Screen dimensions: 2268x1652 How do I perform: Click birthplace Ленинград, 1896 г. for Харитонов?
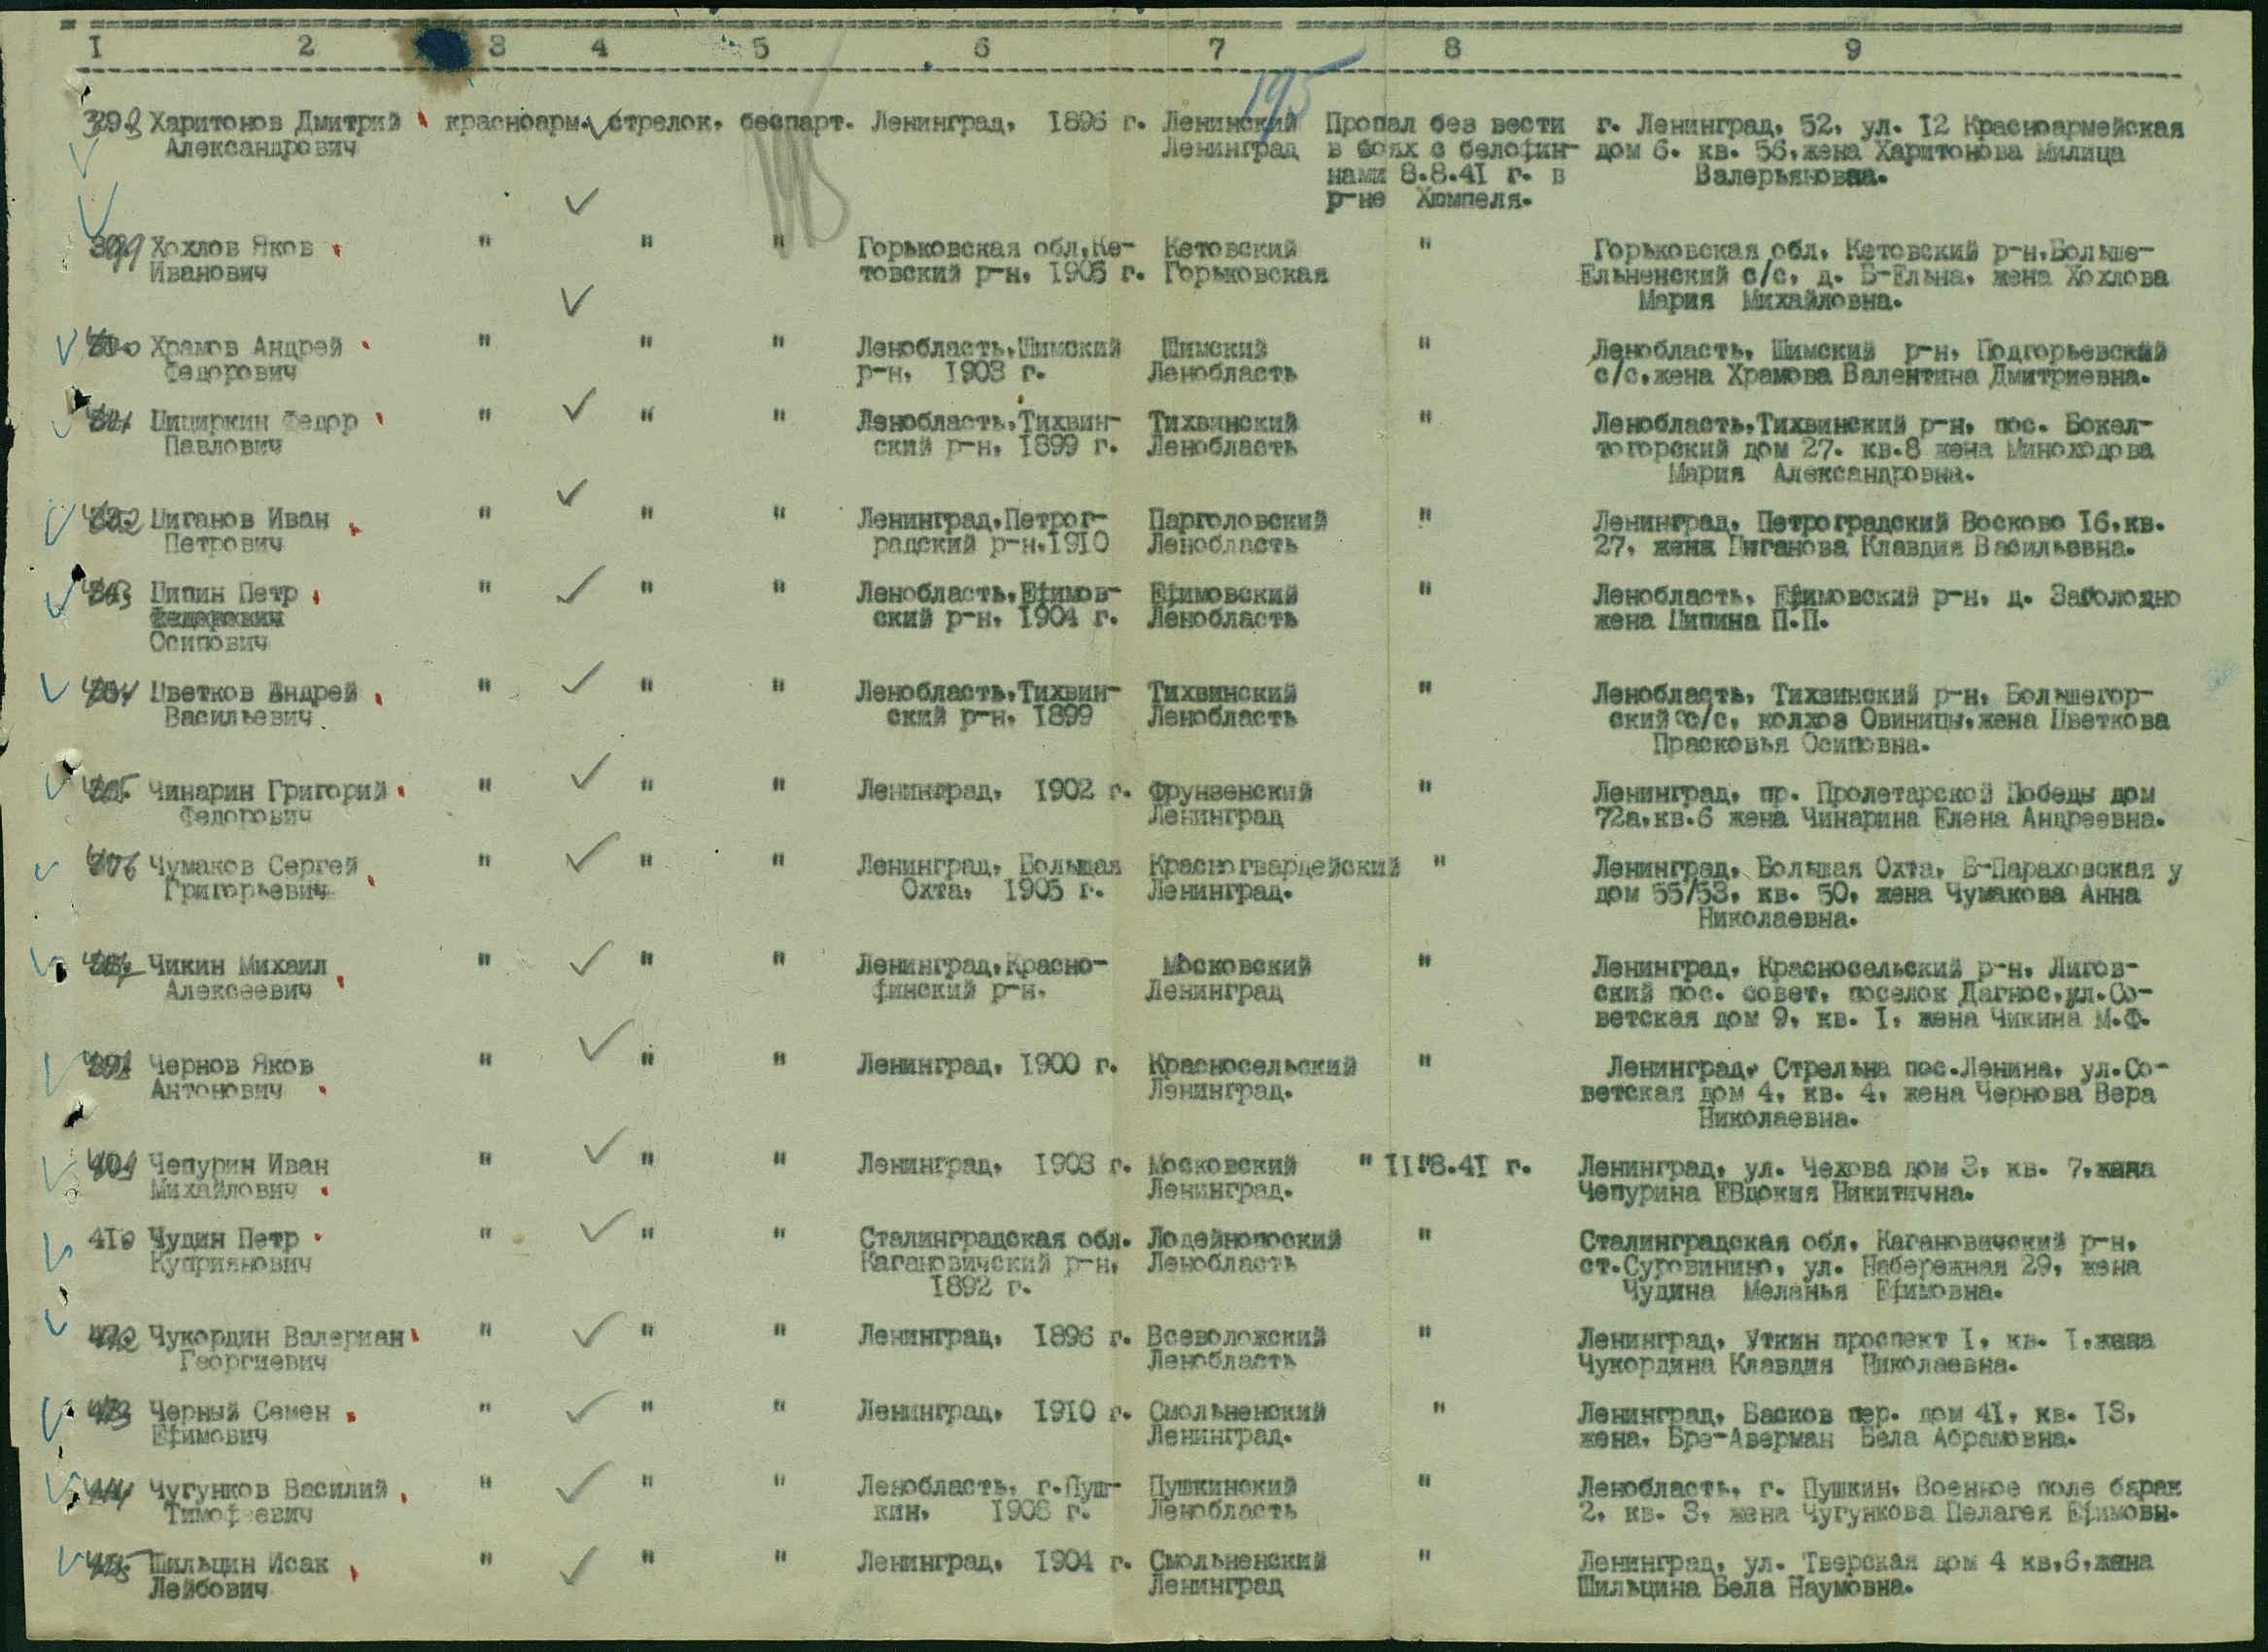click(x=1009, y=124)
